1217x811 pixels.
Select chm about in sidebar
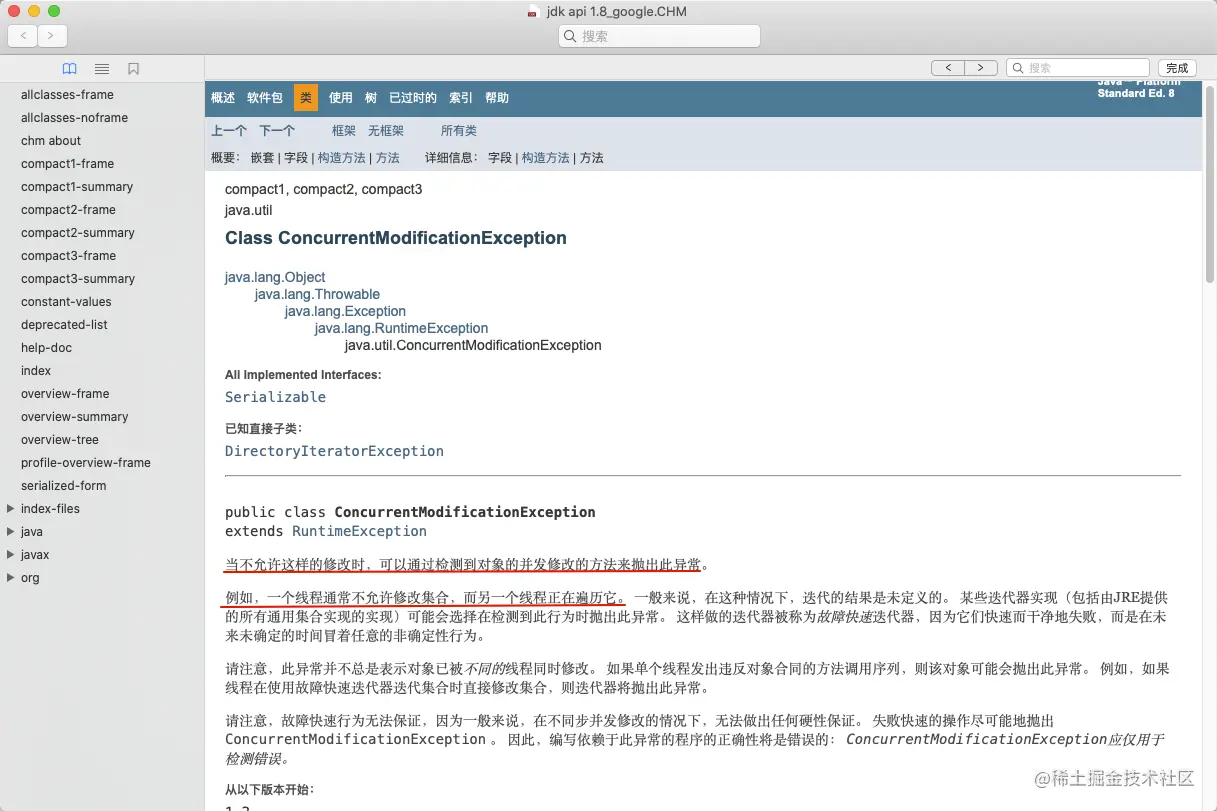tap(51, 141)
